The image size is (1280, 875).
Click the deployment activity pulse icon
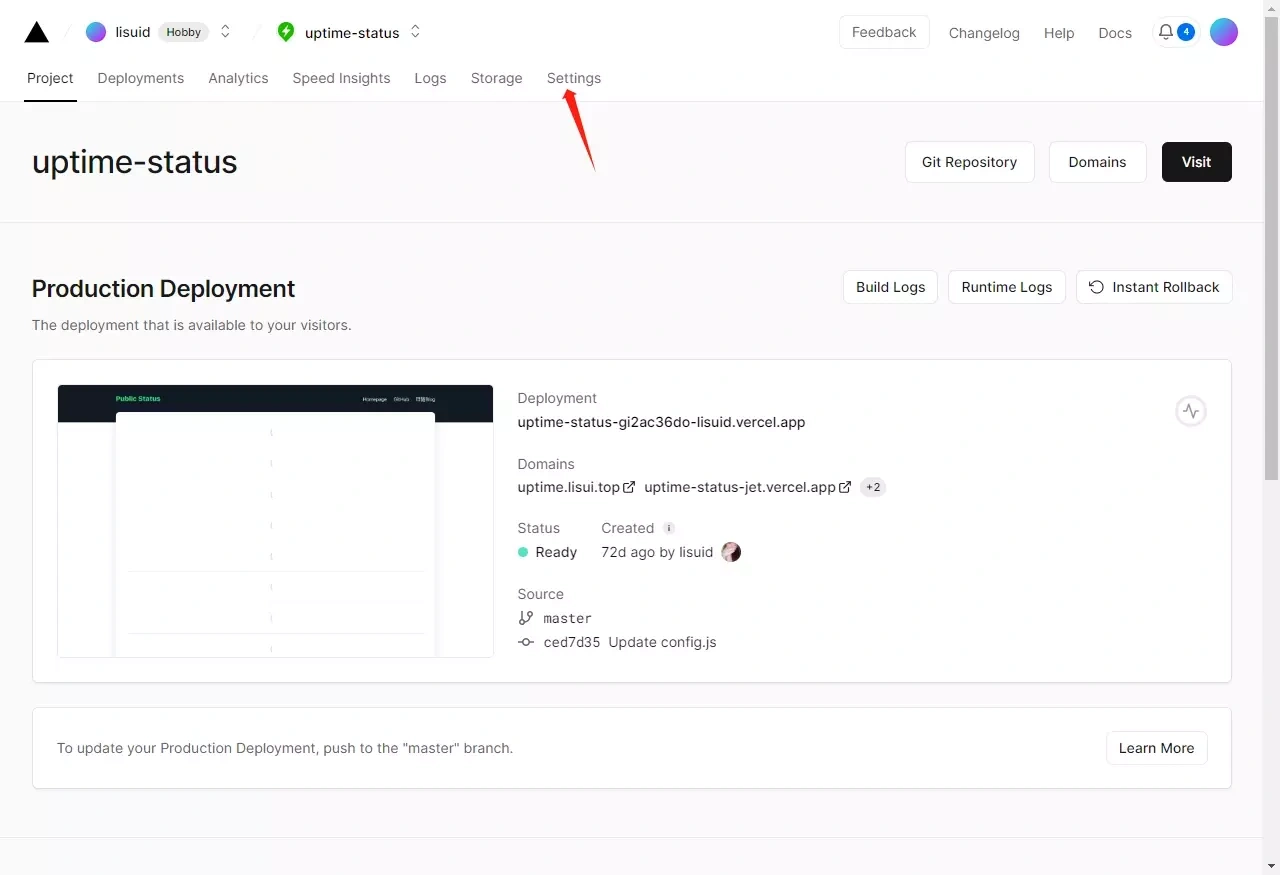click(x=1190, y=411)
